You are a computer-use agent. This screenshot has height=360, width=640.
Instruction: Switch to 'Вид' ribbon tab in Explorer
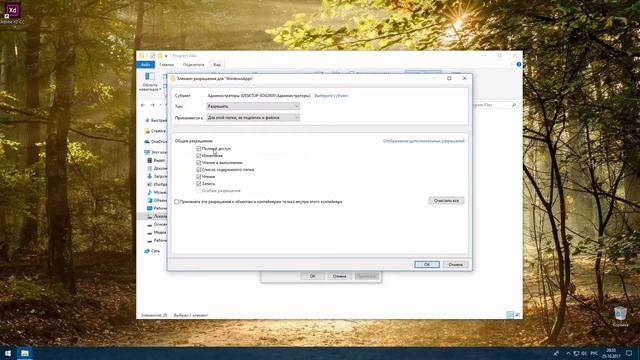(x=217, y=64)
